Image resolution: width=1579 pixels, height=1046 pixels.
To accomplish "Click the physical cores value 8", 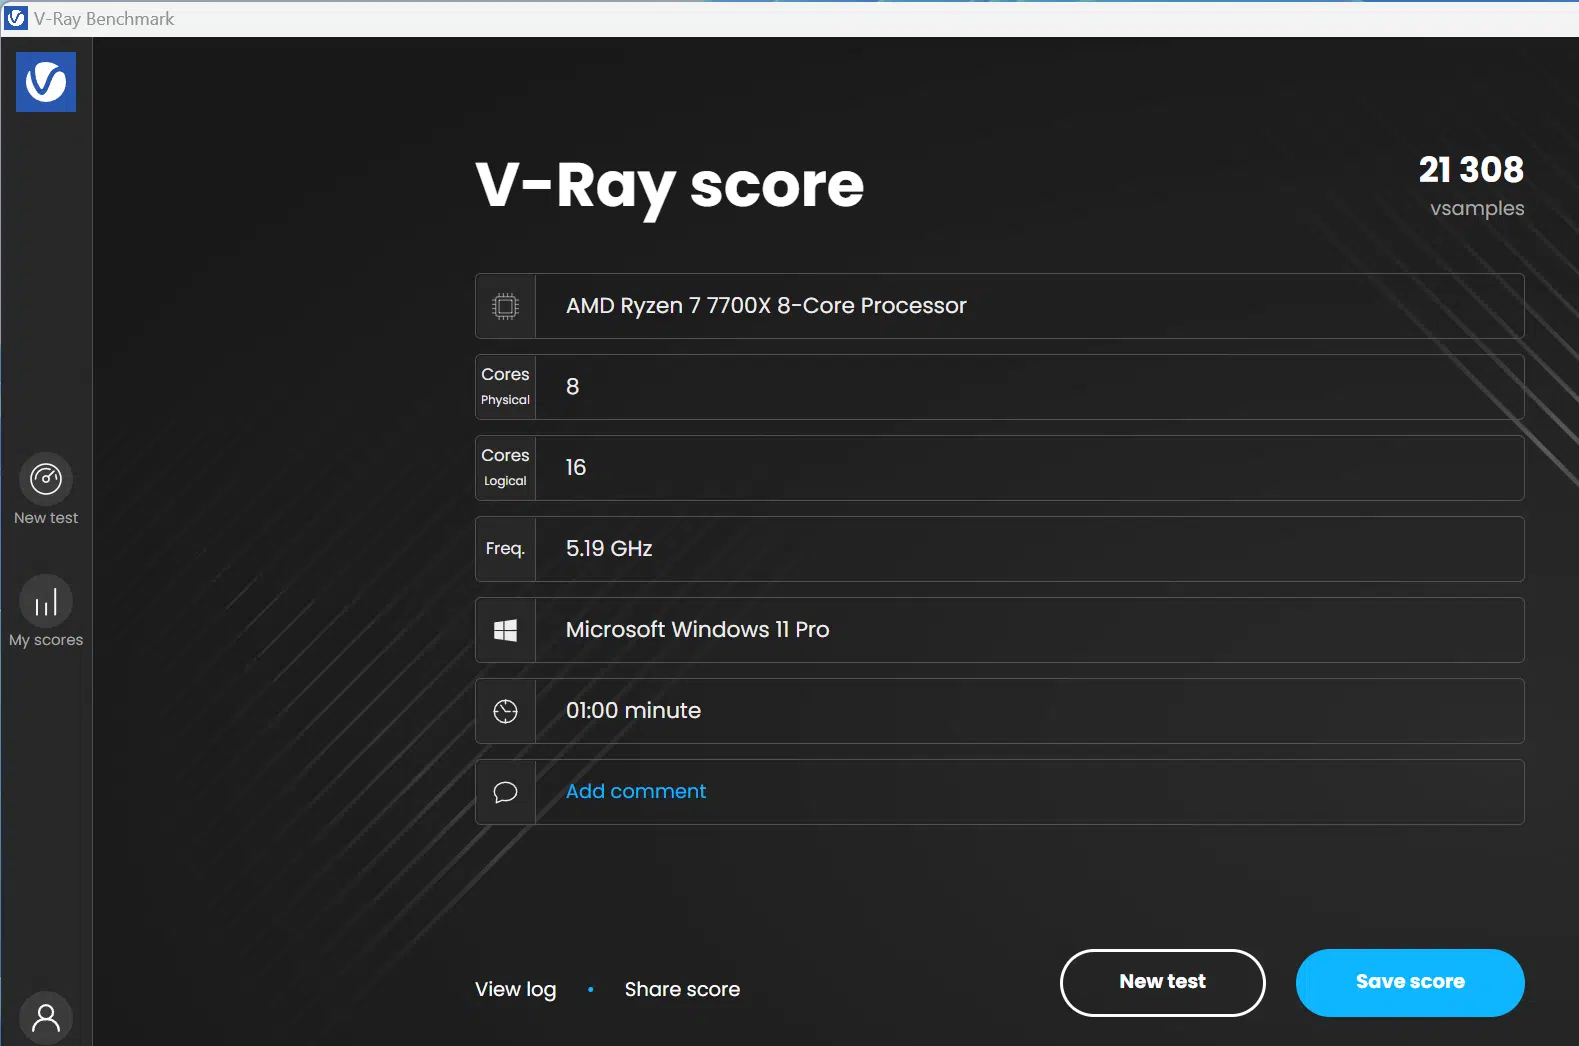I will 572,387.
